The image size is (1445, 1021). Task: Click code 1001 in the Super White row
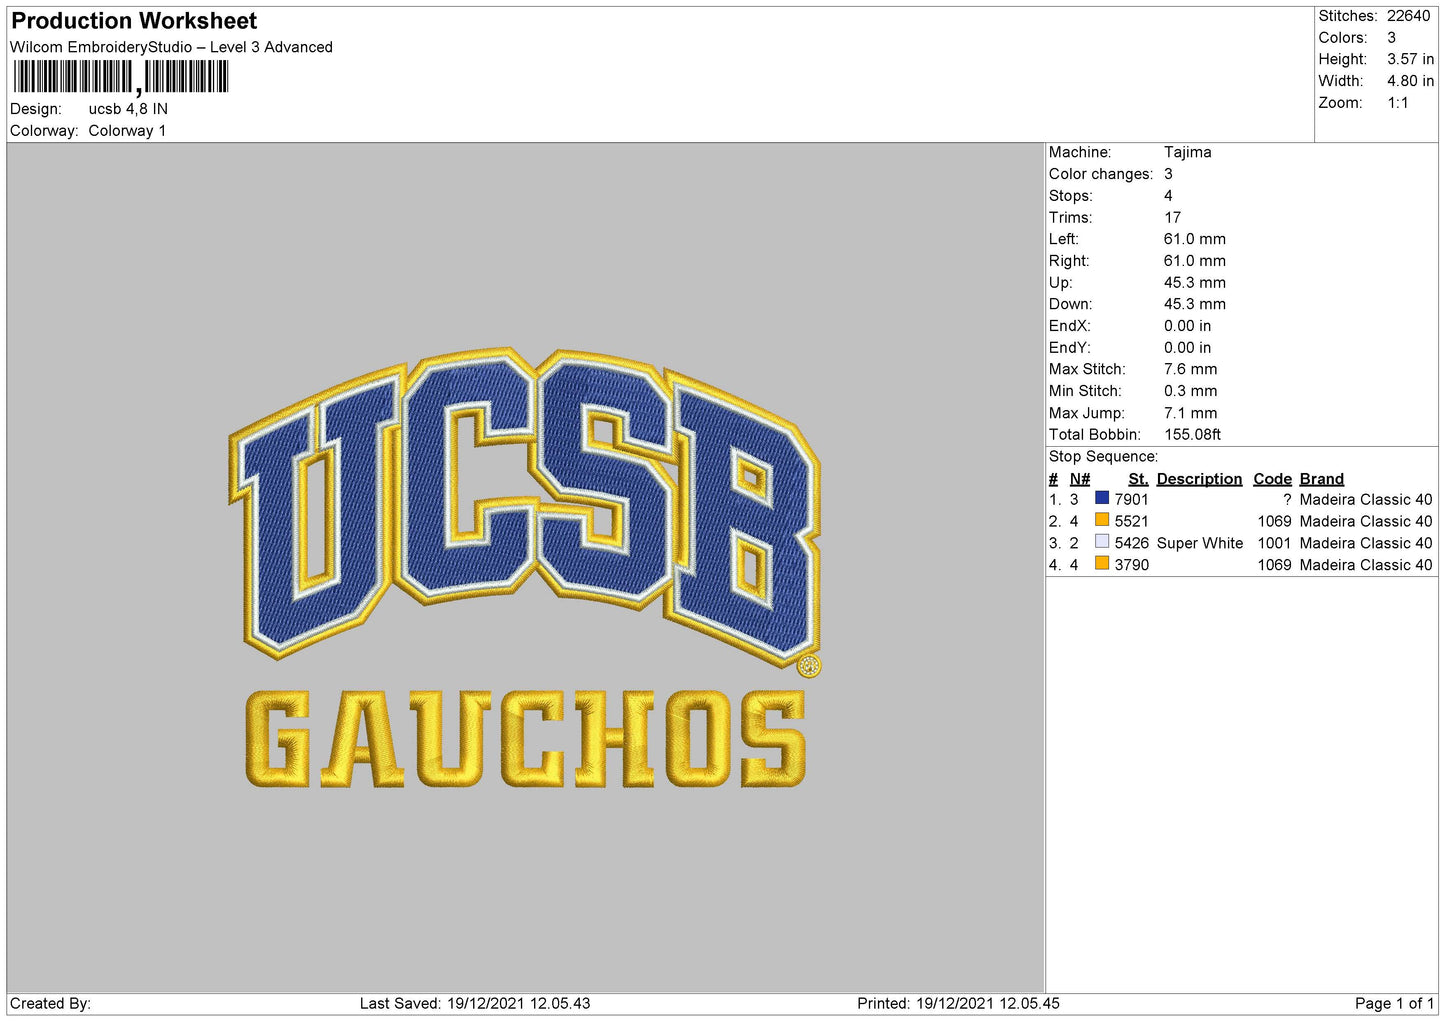click(1274, 543)
